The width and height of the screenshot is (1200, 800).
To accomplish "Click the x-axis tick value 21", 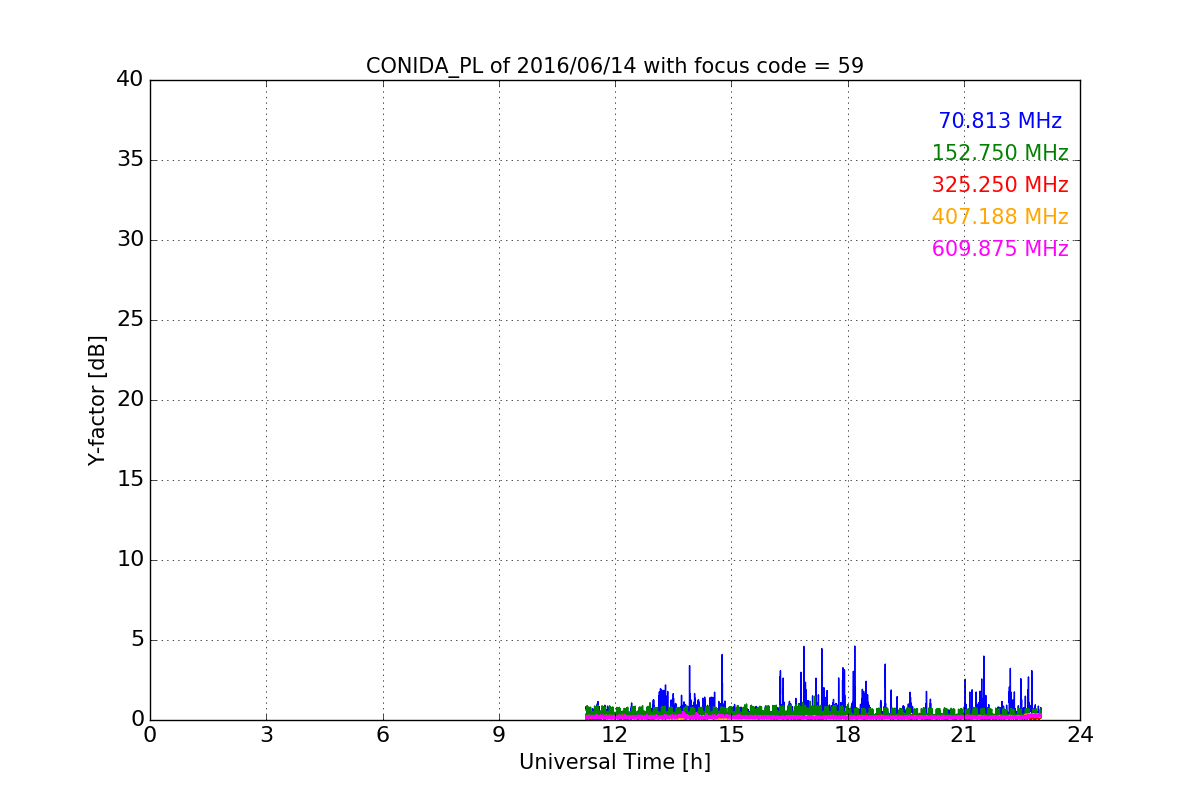I will [x=964, y=734].
